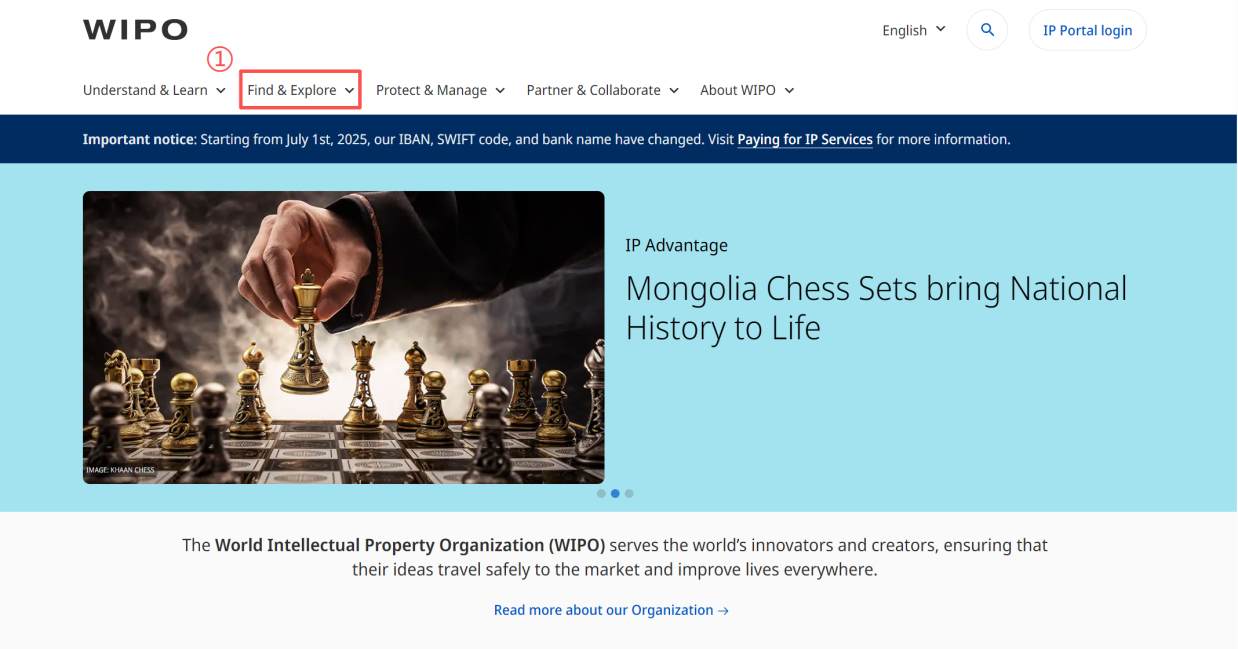Click the IP Portal login button
1238x649 pixels.
[x=1087, y=30]
